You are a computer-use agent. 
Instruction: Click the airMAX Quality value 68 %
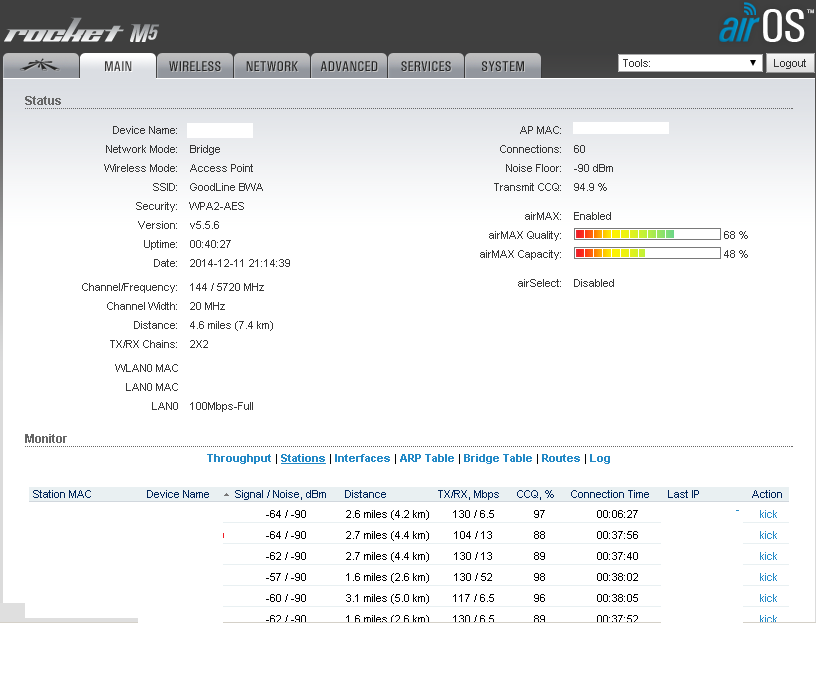tap(736, 235)
